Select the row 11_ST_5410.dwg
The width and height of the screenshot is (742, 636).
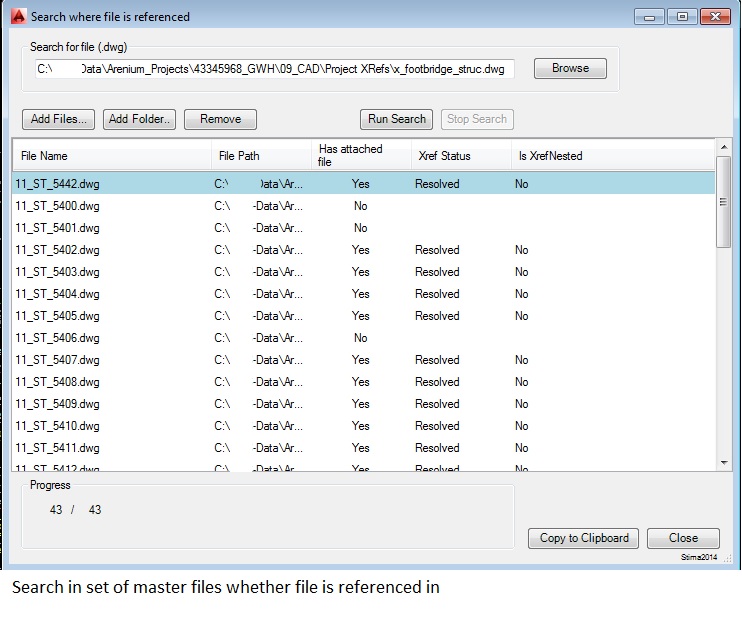pos(363,426)
